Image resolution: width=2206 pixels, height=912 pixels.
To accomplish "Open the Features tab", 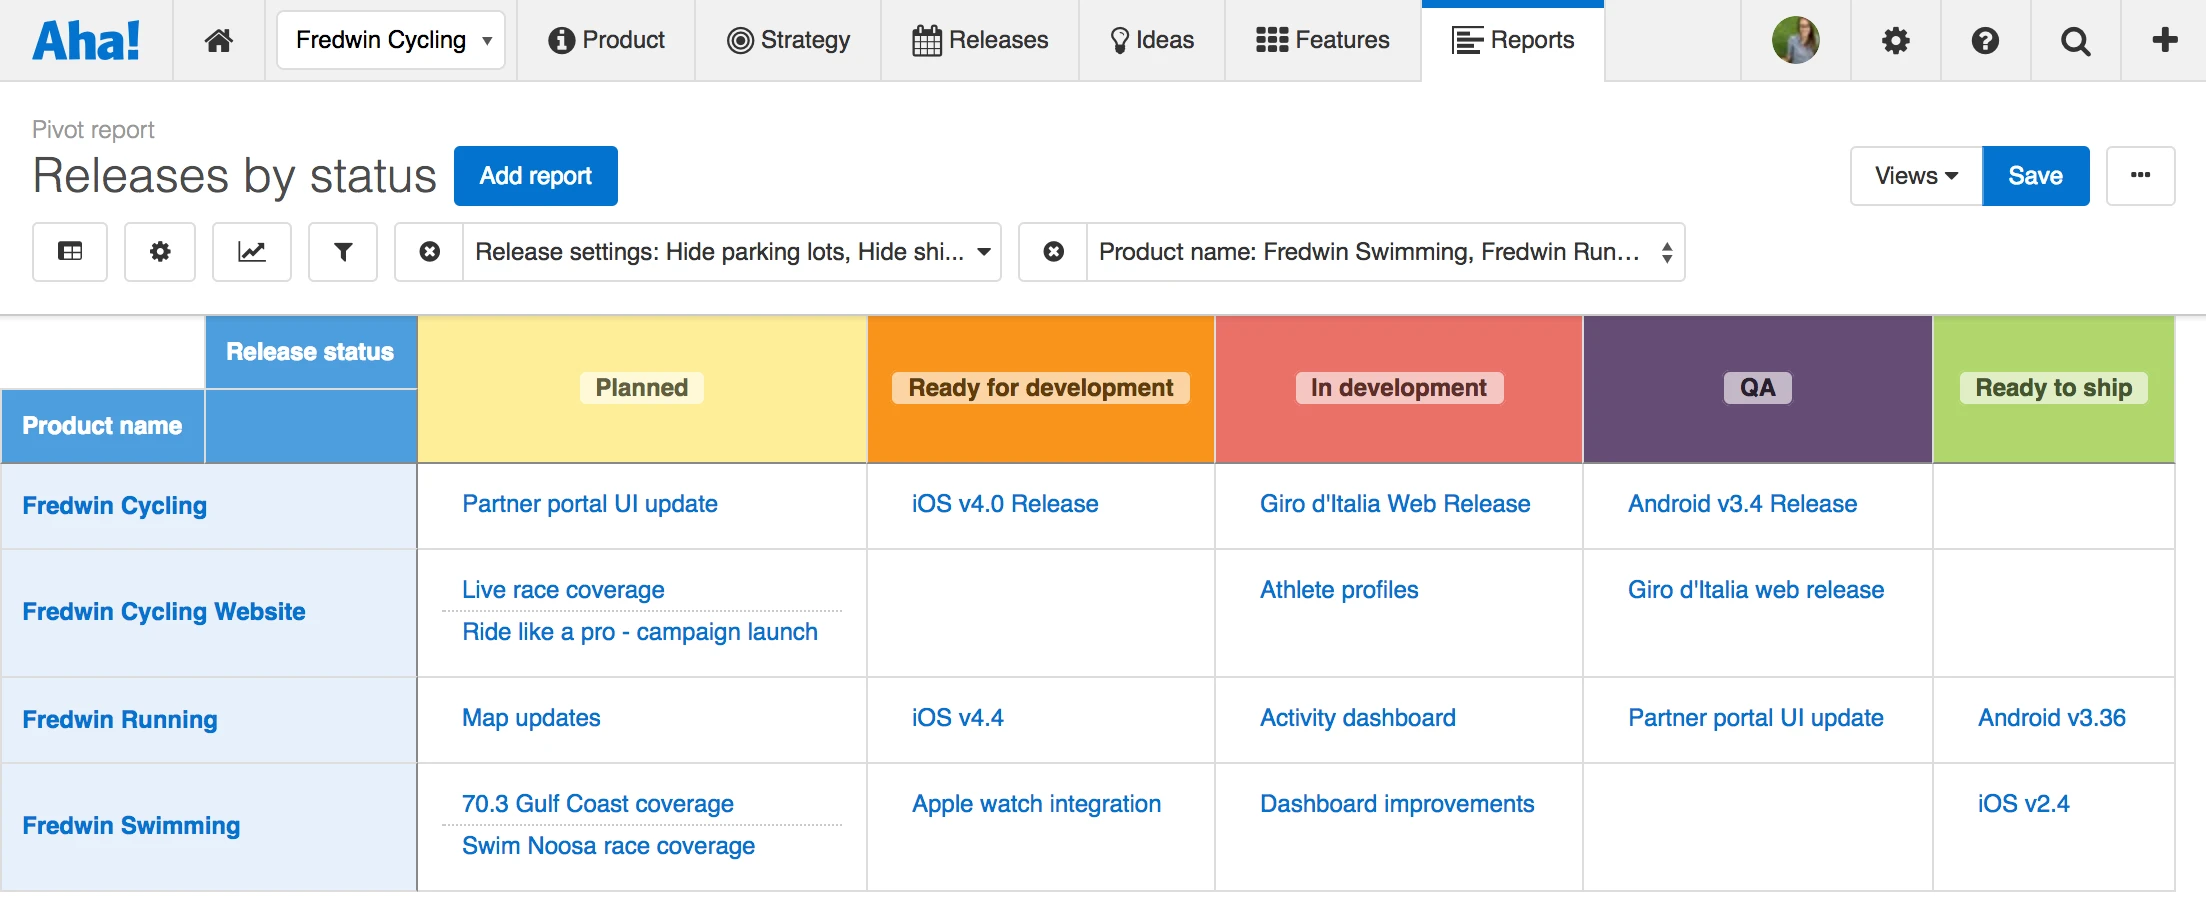I will coord(1322,41).
